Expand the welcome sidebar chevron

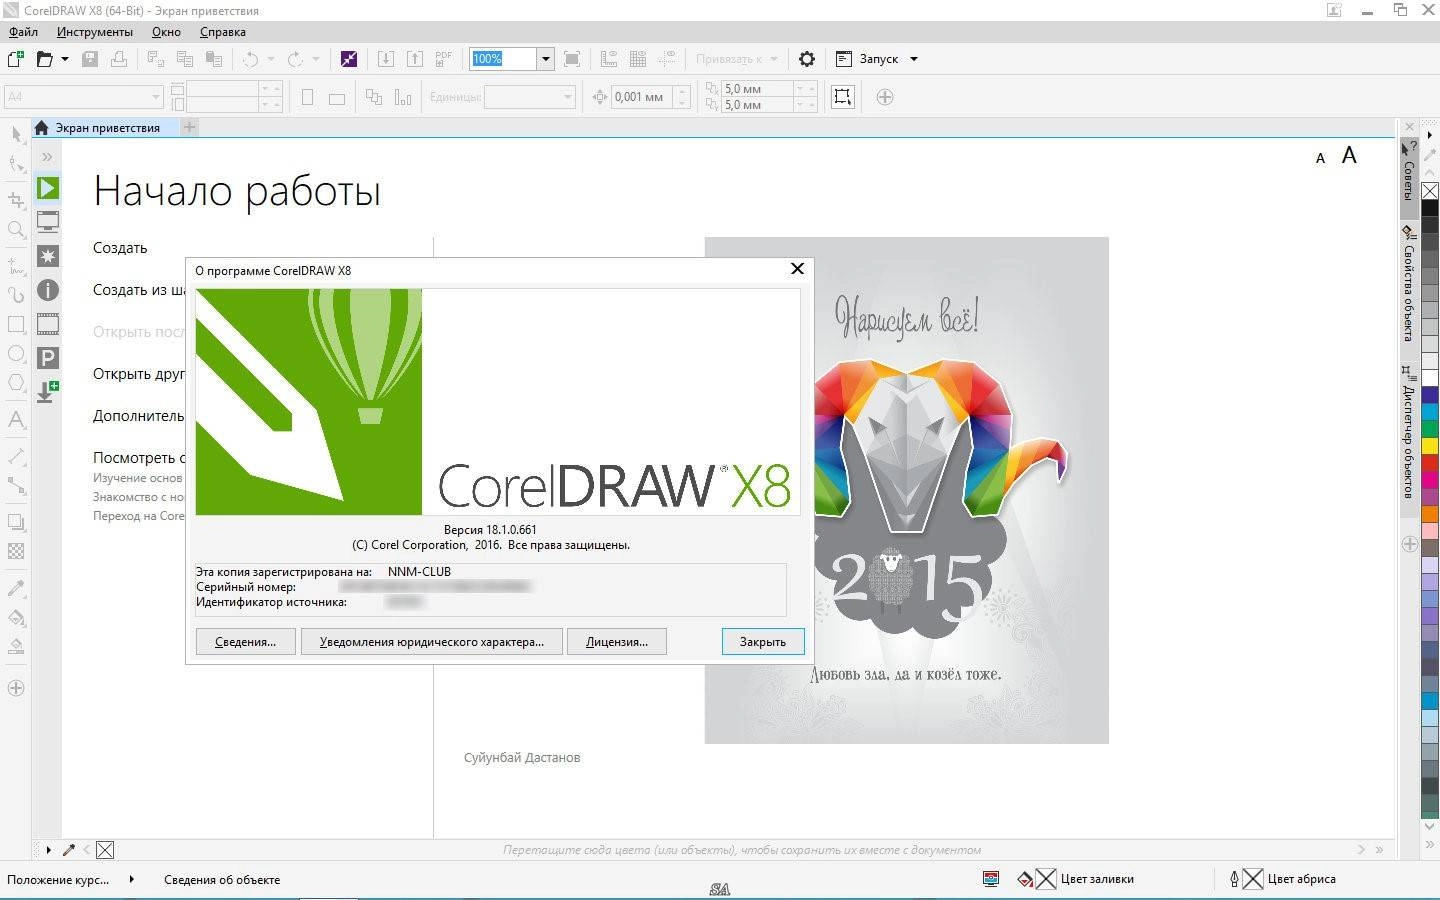[x=47, y=157]
